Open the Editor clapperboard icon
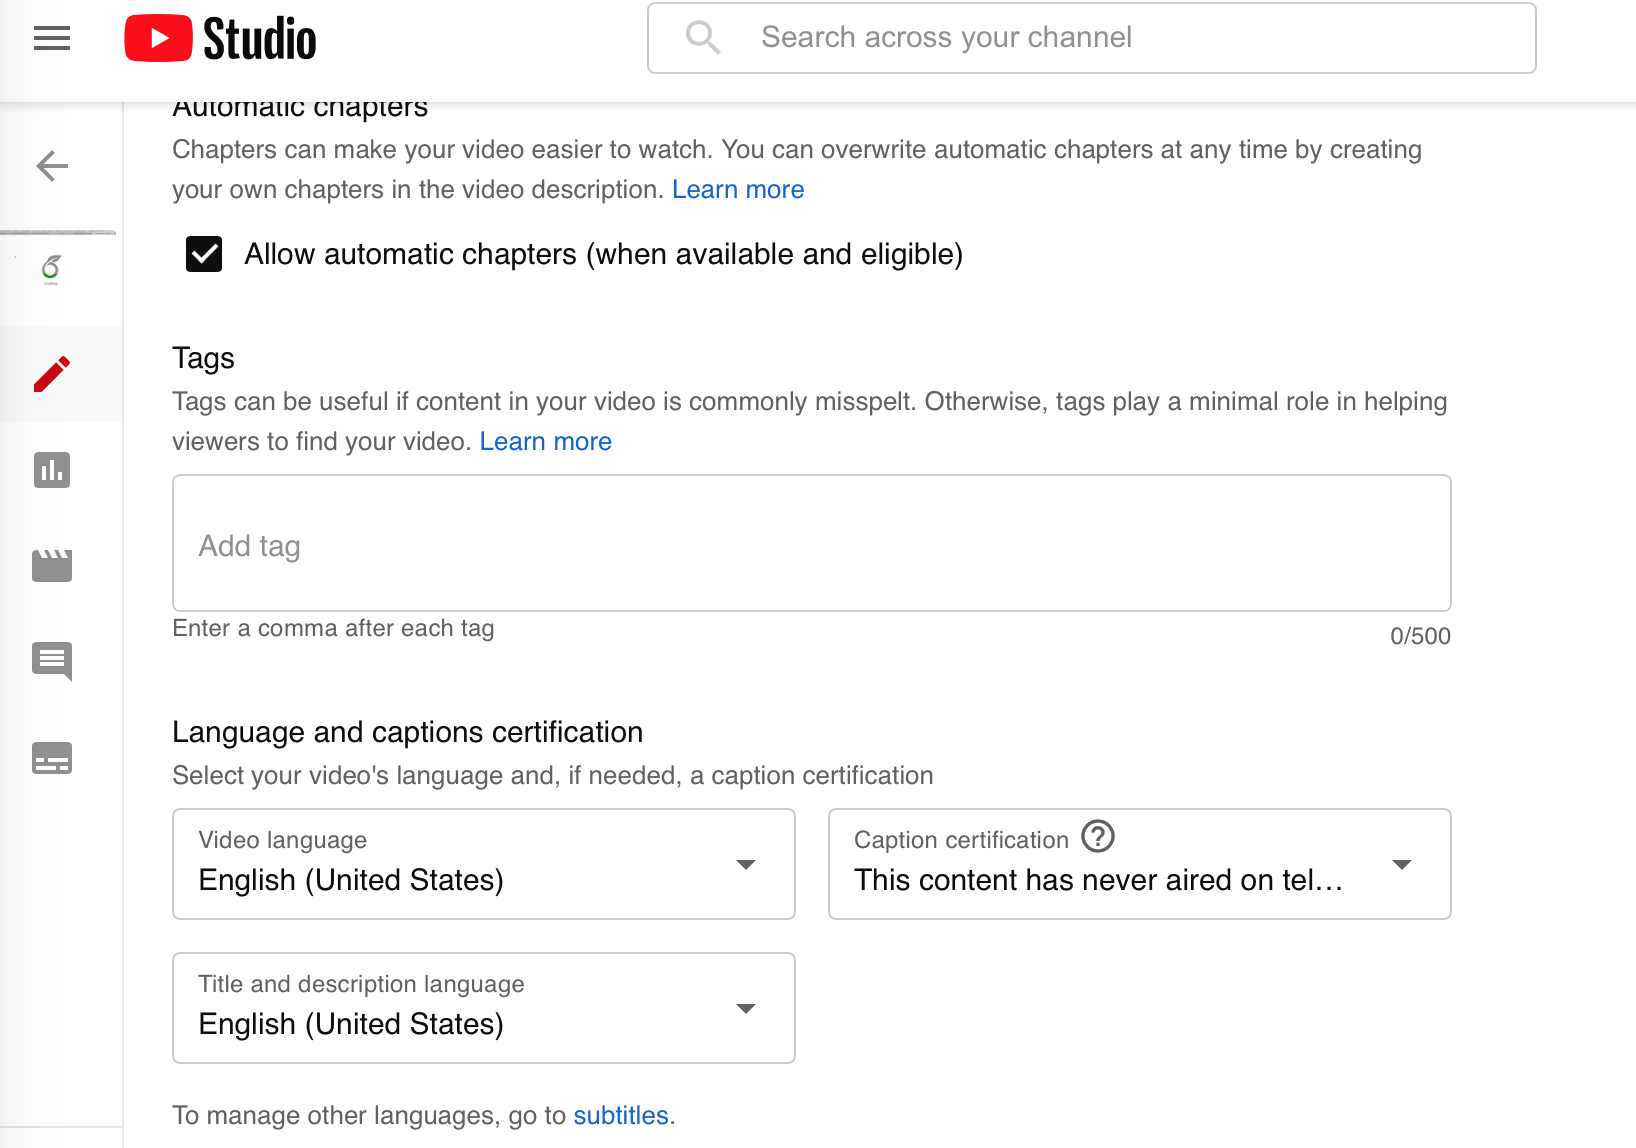 pos(52,565)
